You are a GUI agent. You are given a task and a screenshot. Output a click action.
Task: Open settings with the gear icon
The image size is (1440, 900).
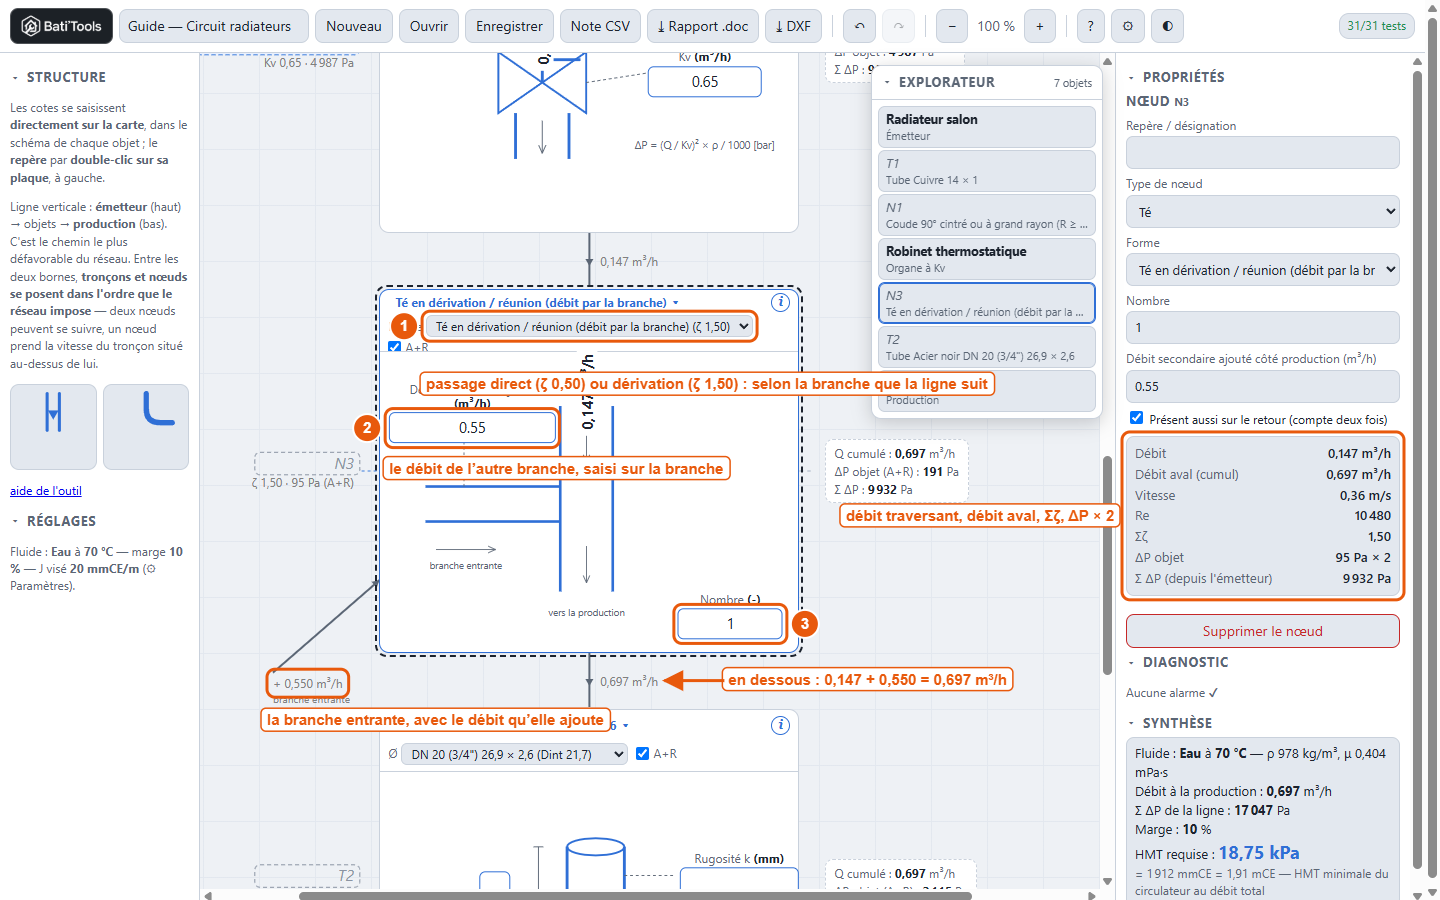(1128, 26)
